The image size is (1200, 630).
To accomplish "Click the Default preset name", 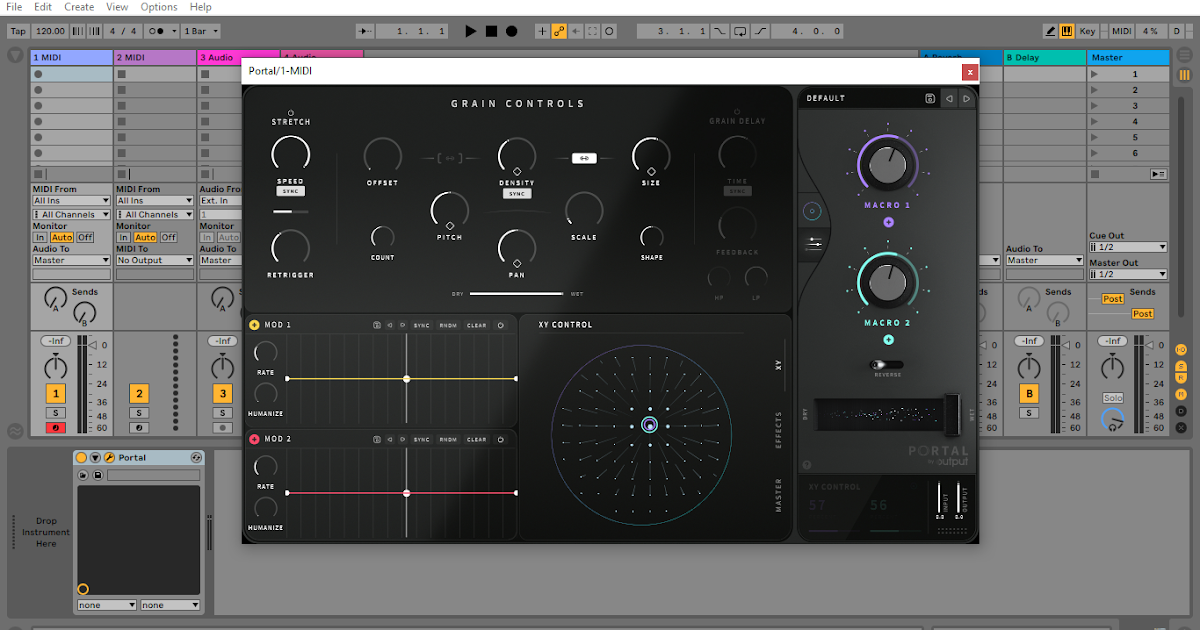I will [826, 98].
